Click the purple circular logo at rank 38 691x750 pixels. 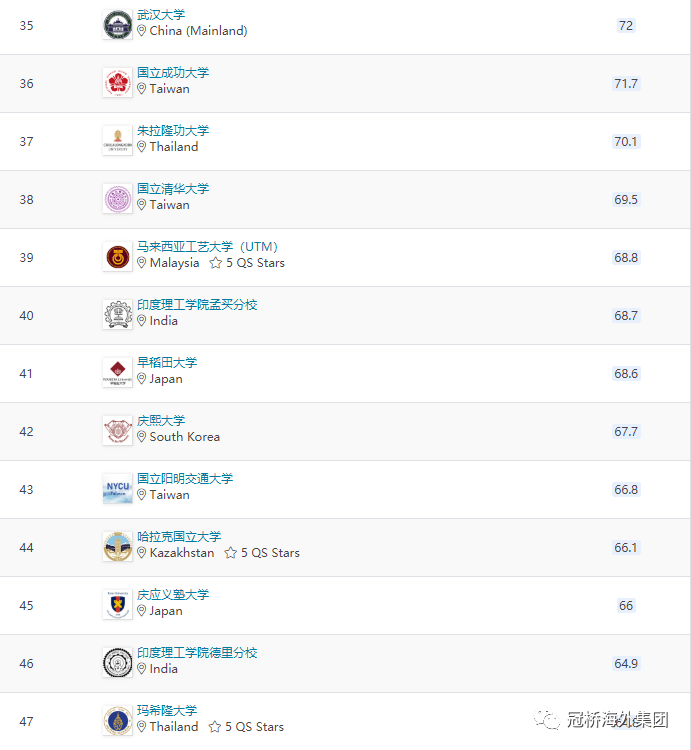coord(118,199)
